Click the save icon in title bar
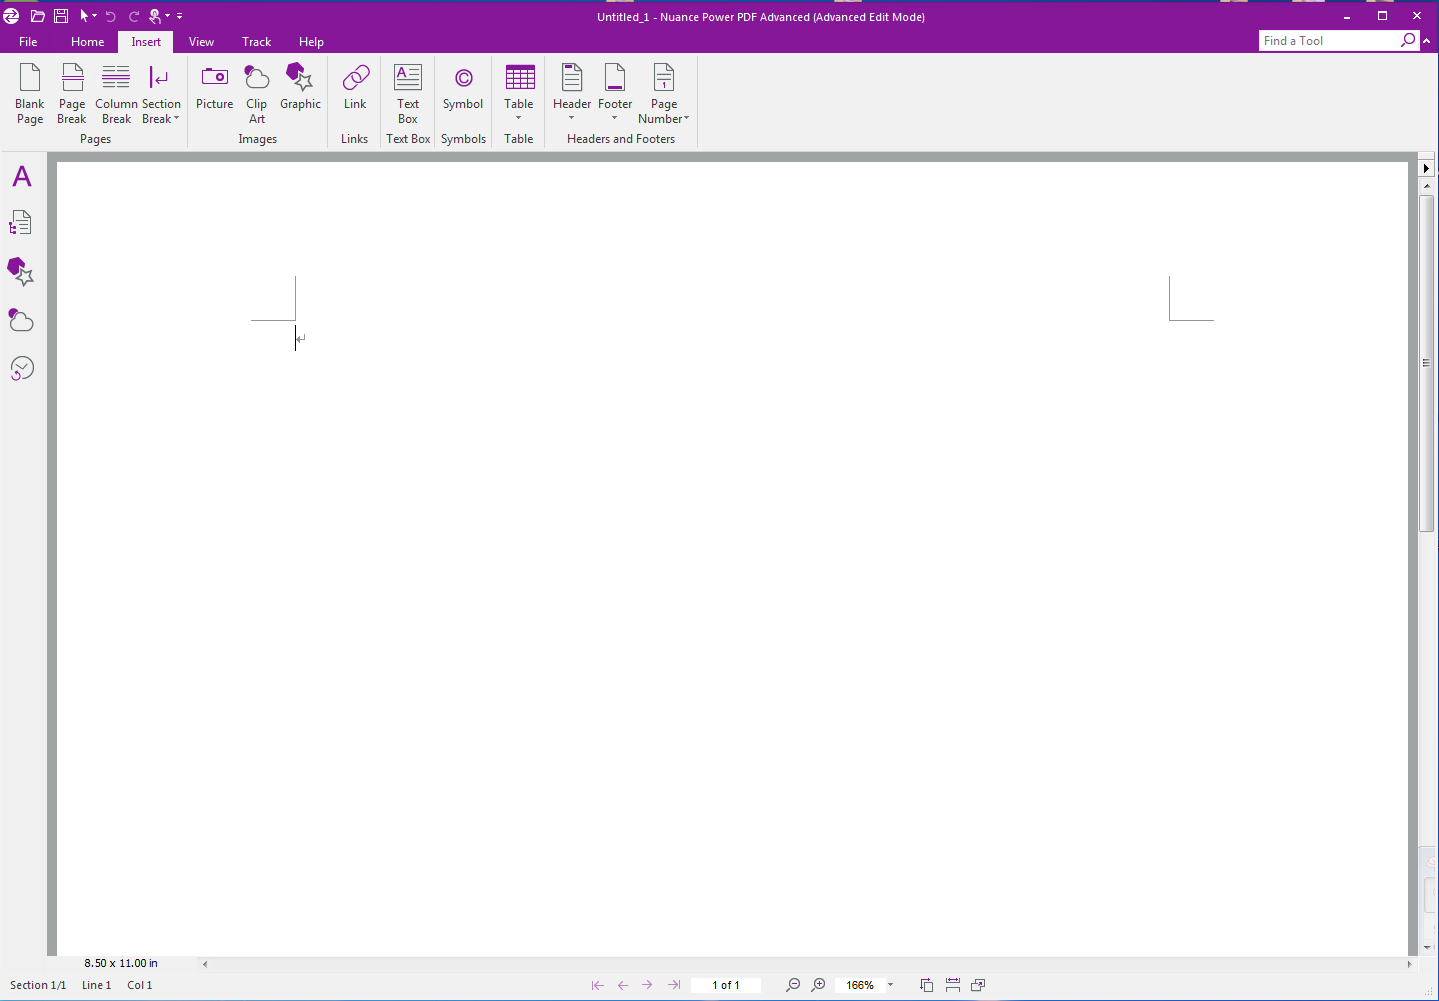The height and width of the screenshot is (1001, 1439). pyautogui.click(x=61, y=16)
